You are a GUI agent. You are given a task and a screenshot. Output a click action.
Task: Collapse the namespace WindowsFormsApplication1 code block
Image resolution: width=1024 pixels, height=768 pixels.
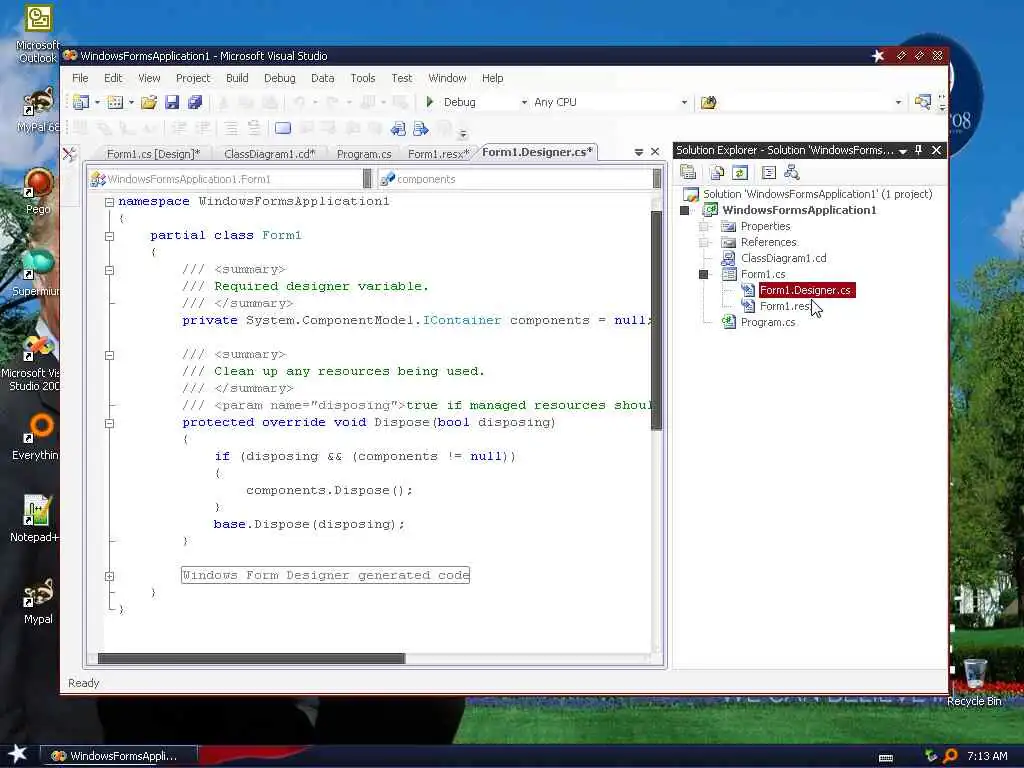[110, 202]
